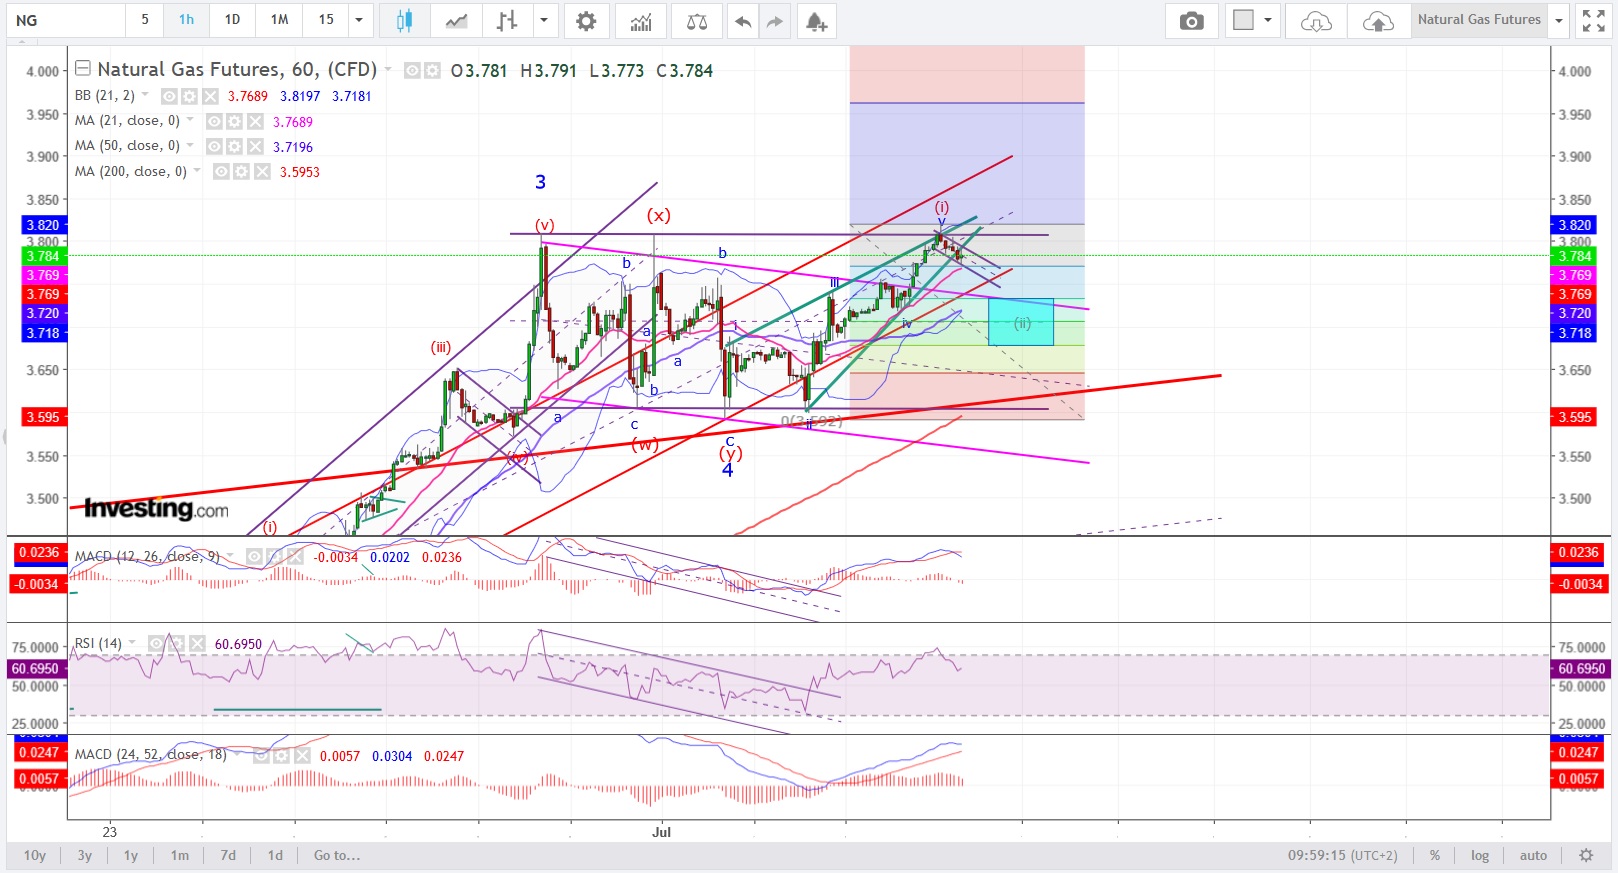1618x873 pixels.
Task: Open chart properties gear in top toolbar
Action: [x=586, y=21]
